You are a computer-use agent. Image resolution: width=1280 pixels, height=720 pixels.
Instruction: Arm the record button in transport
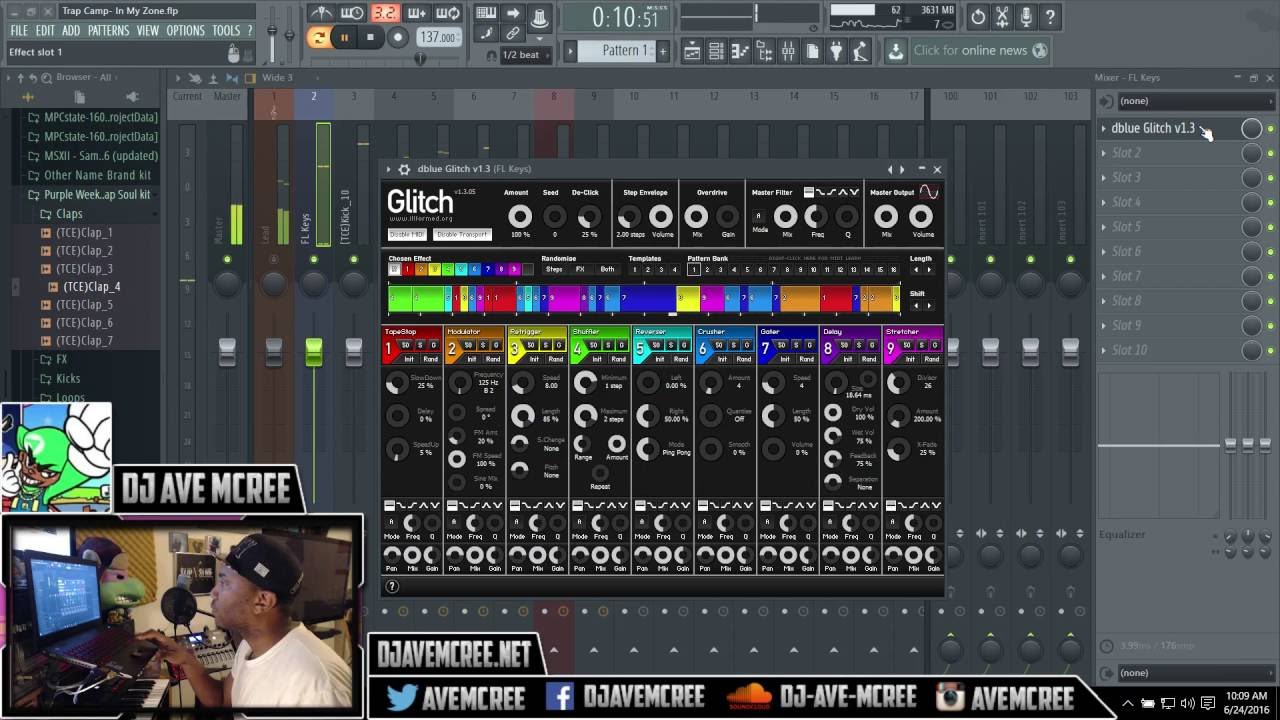tap(397, 37)
